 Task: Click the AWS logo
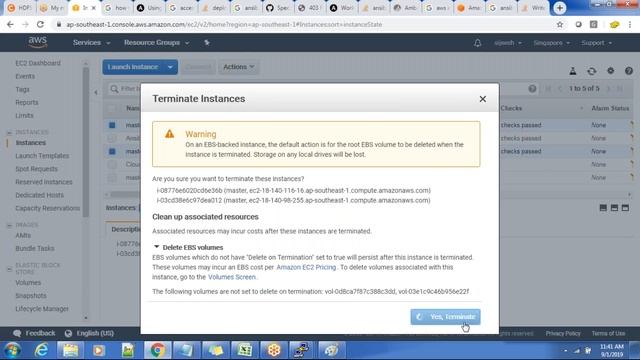[38, 42]
